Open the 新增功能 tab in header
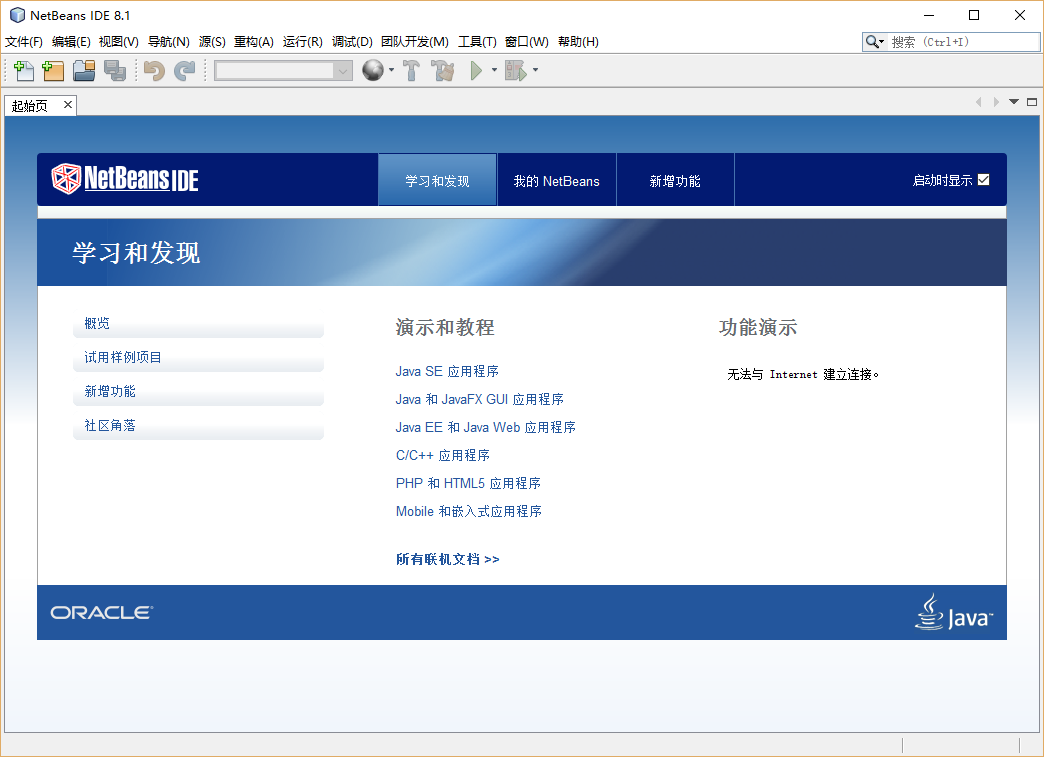This screenshot has width=1044, height=757. 675,181
